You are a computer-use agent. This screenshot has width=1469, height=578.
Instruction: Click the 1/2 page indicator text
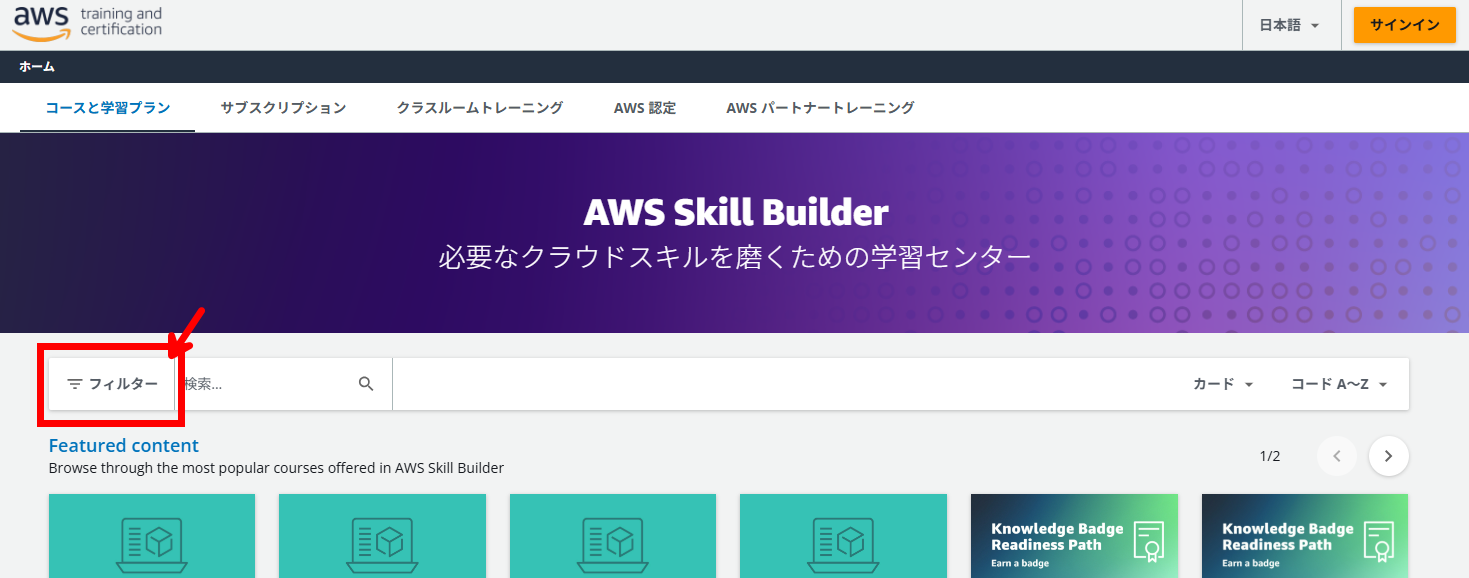[x=1270, y=456]
